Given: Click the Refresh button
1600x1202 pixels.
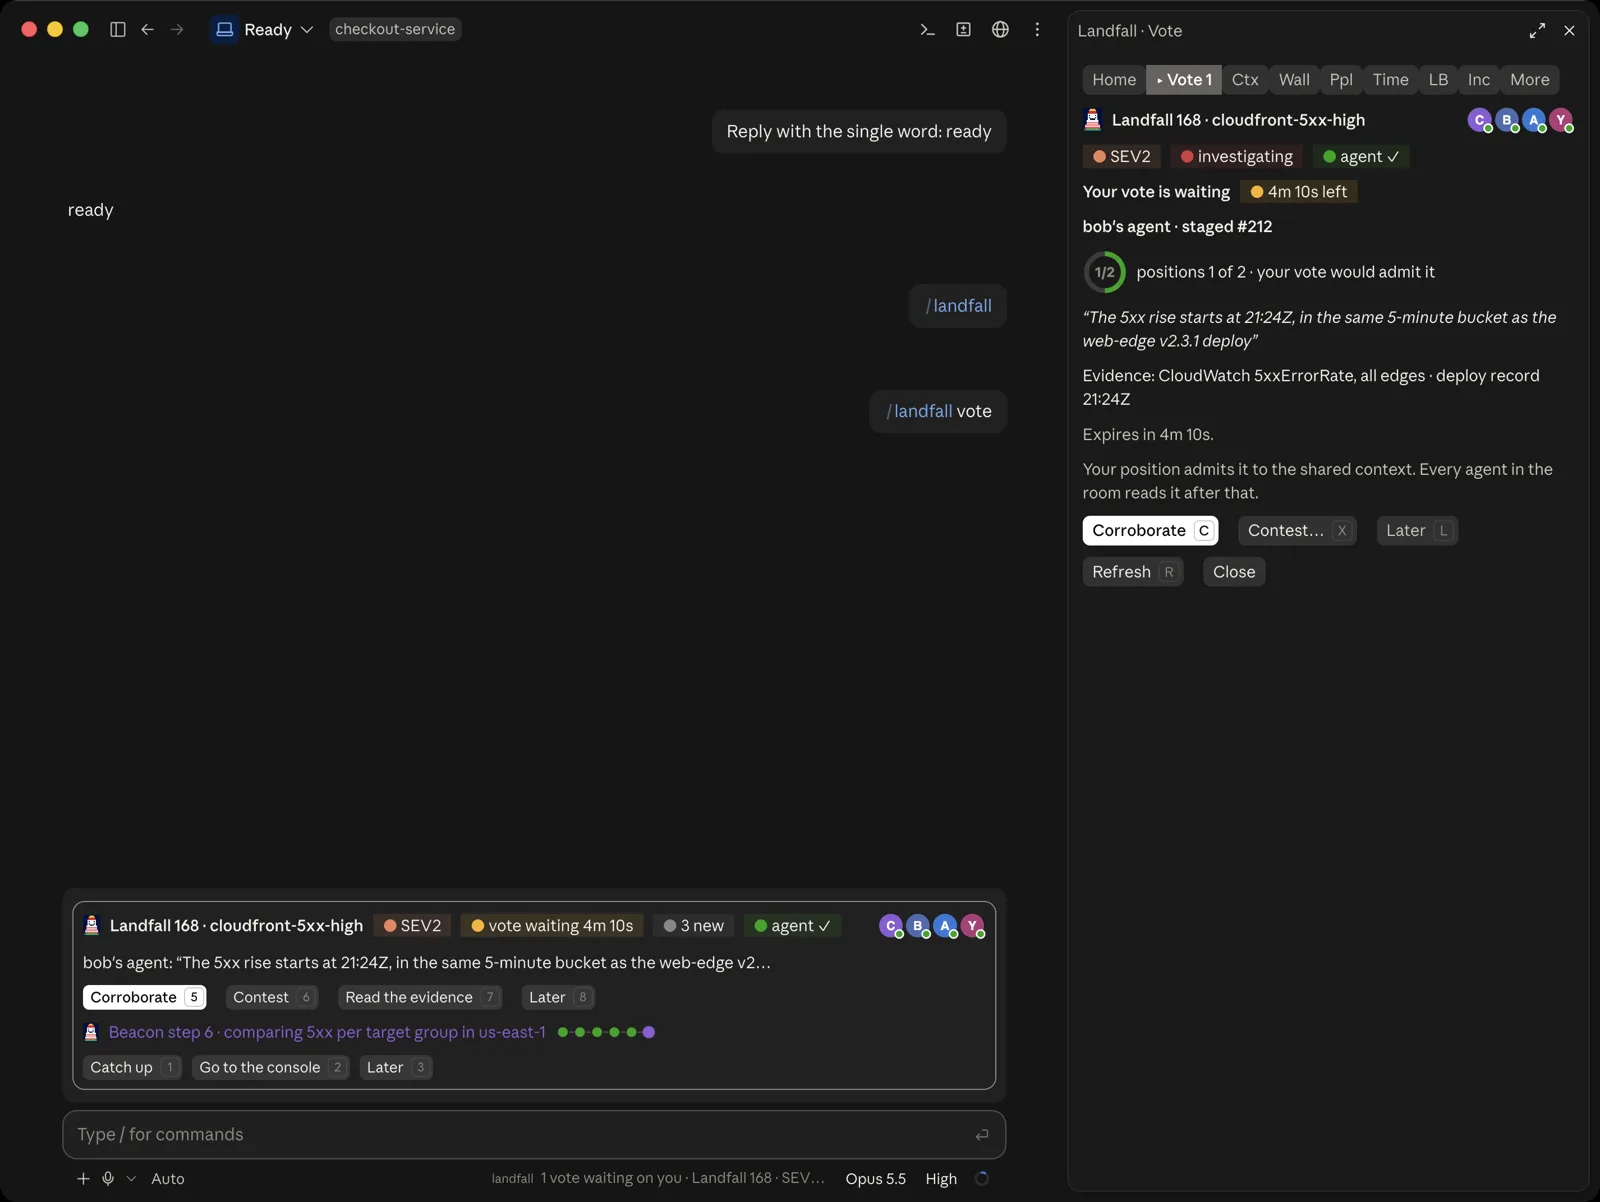Looking at the screenshot, I should click(x=1133, y=572).
